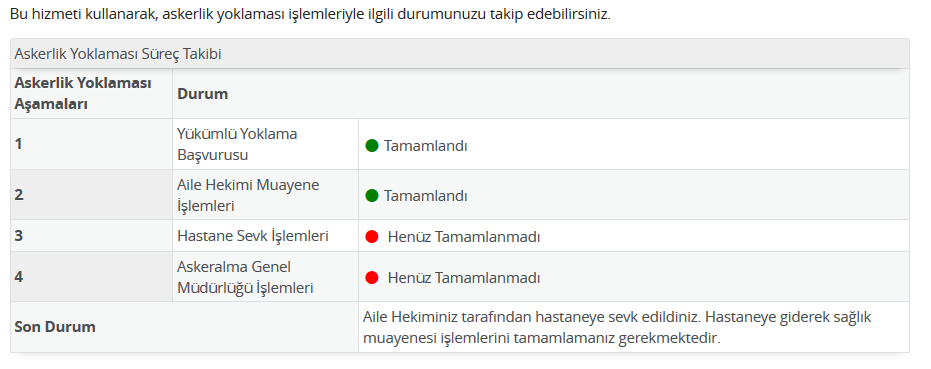Click the introductory service description sentence

coord(310,14)
